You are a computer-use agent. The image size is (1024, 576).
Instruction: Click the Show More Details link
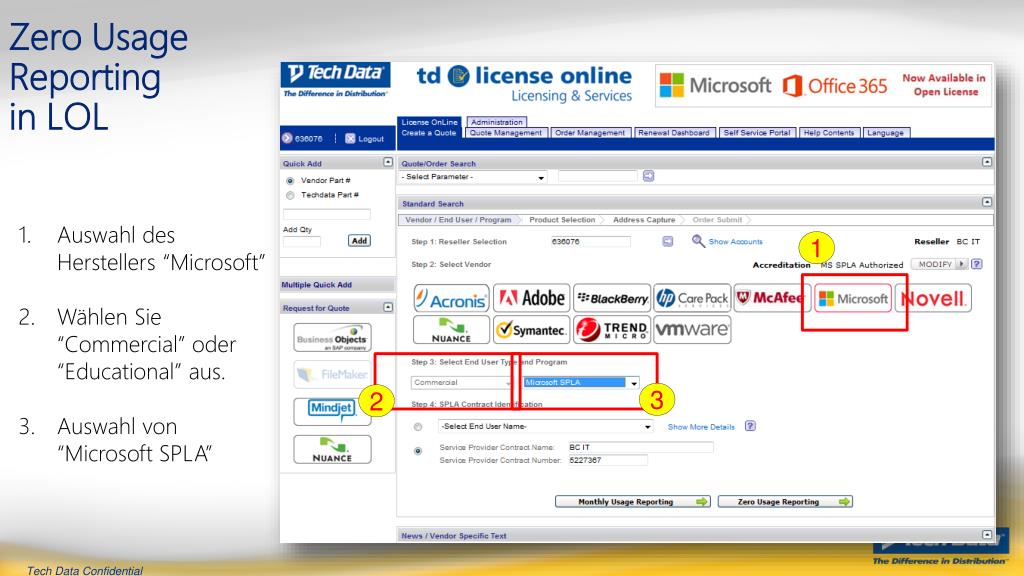701,427
